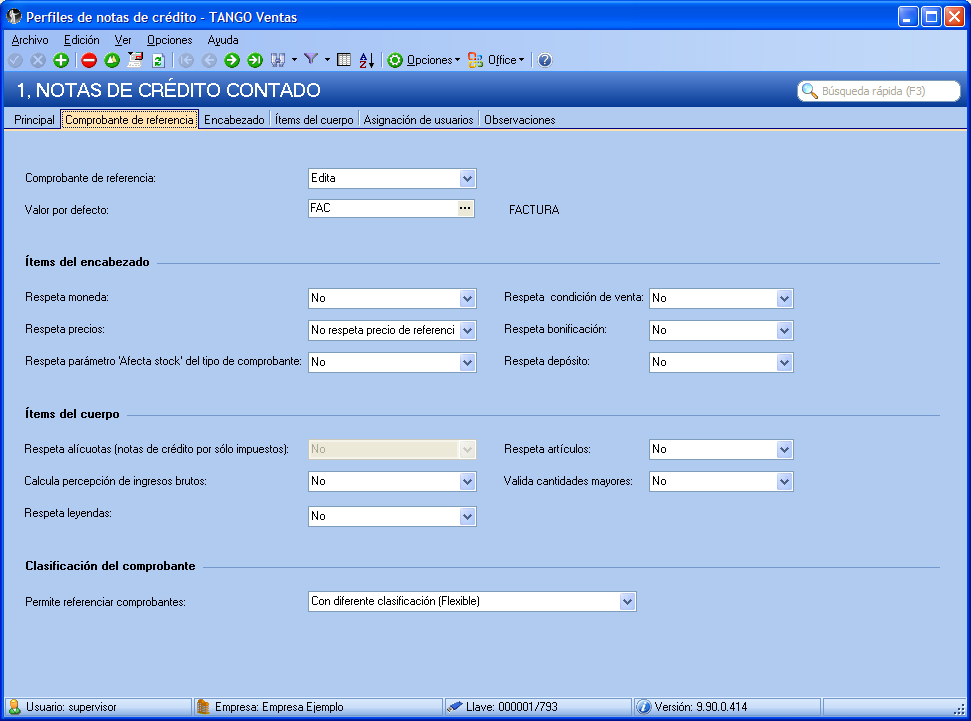This screenshot has width=971, height=721.
Task: Click the refresh document toolbar icon
Action: 158,60
